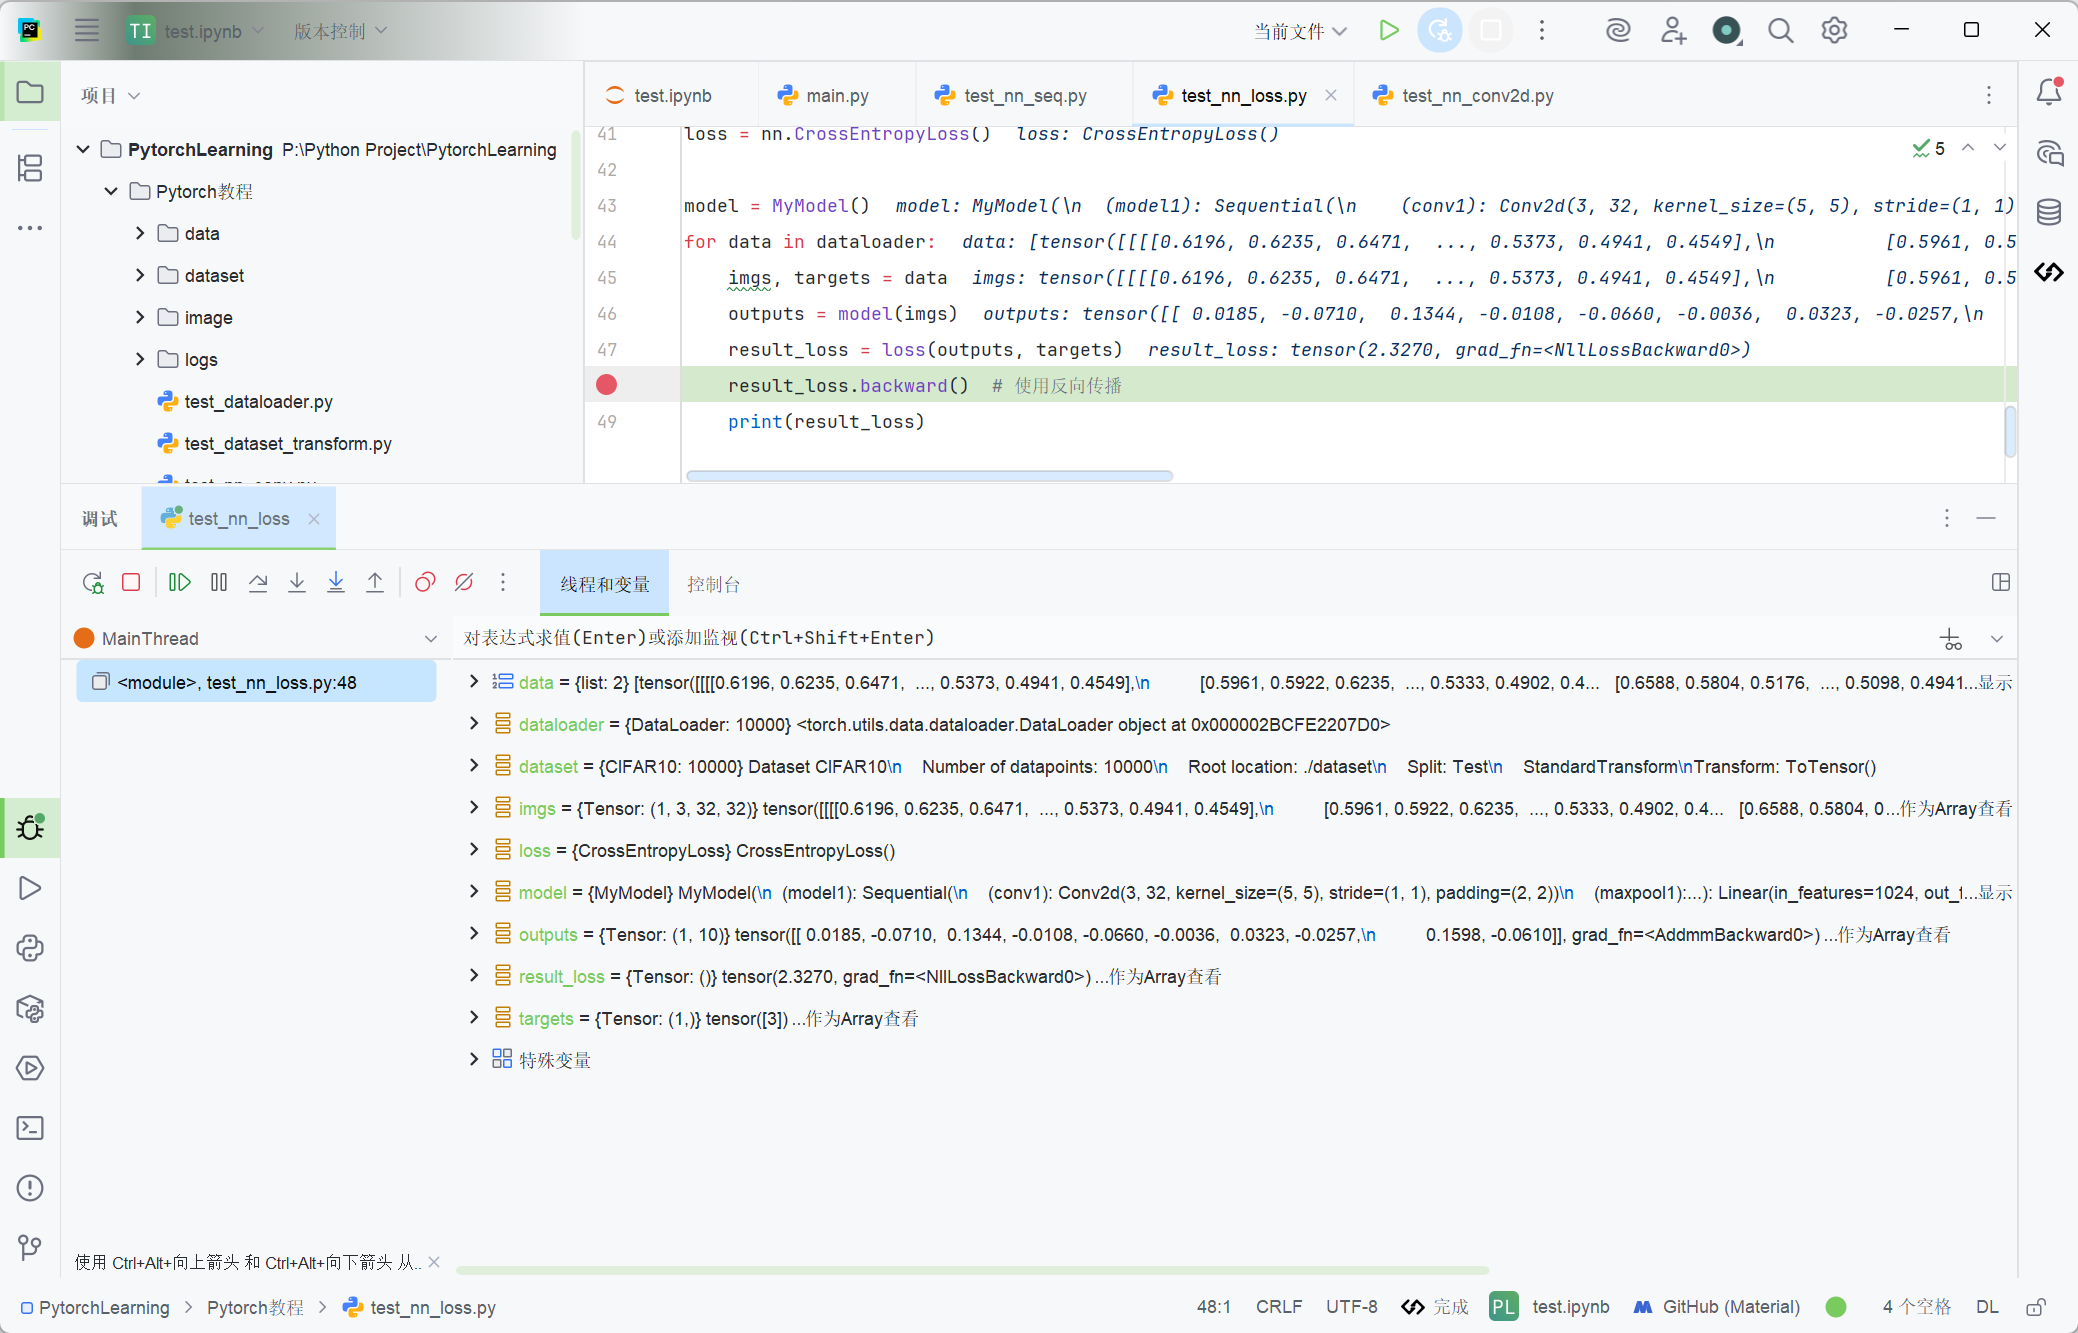The height and width of the screenshot is (1333, 2078).
Task: Open the Python Packages tool window
Action: coord(30,1009)
